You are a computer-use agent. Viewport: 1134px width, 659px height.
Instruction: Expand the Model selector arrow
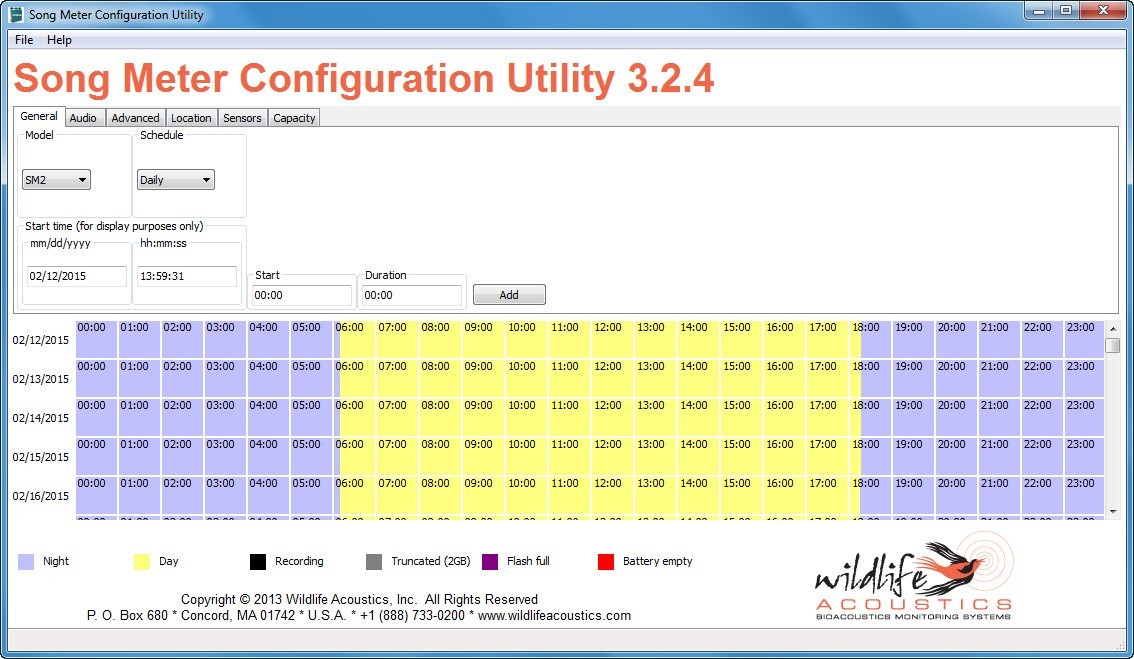click(81, 179)
